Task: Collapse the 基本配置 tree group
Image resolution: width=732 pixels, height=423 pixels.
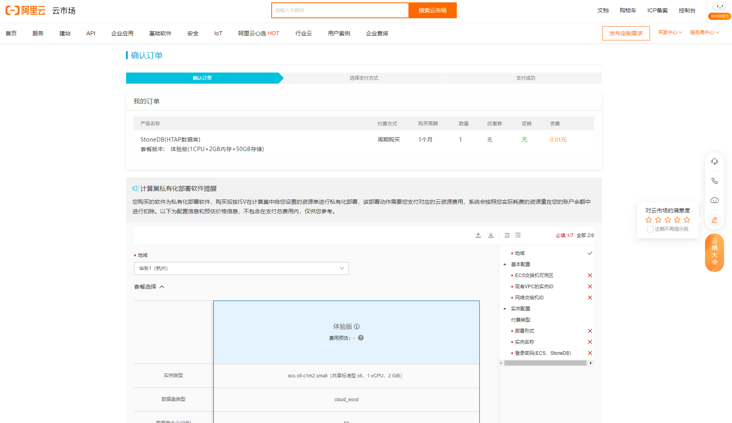Action: click(505, 265)
